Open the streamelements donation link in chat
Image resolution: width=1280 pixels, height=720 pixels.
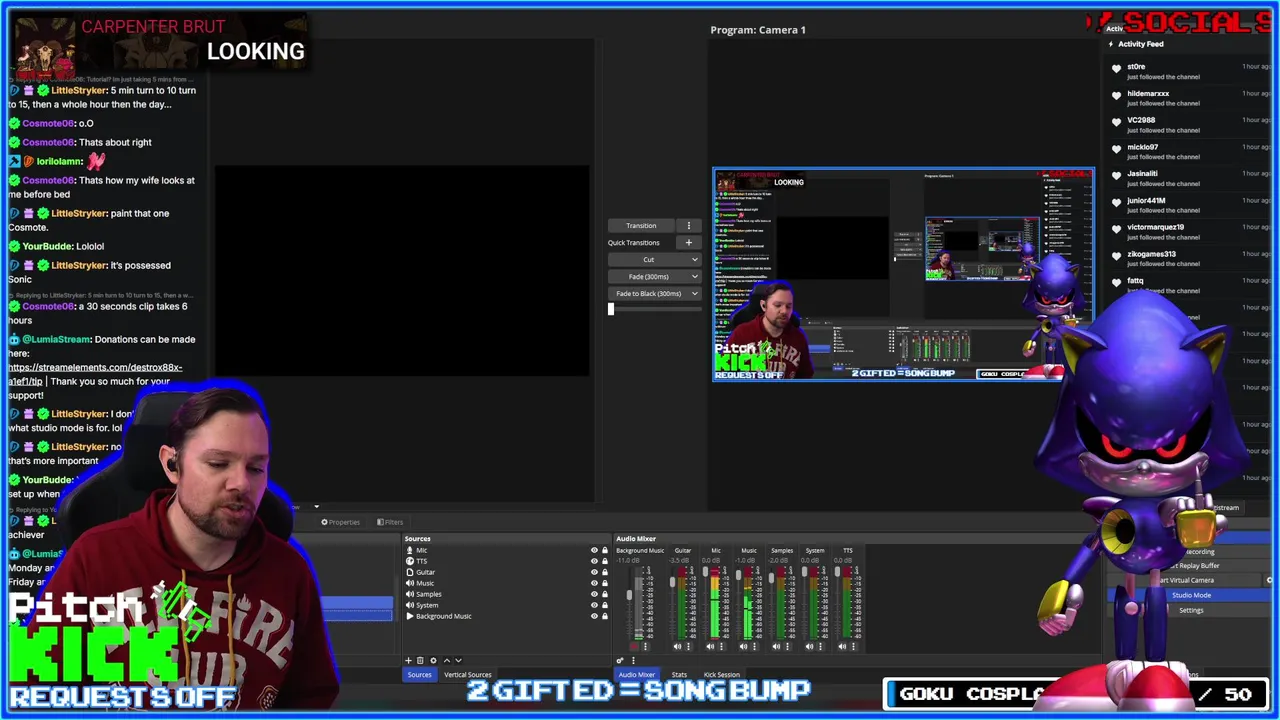click(95, 374)
